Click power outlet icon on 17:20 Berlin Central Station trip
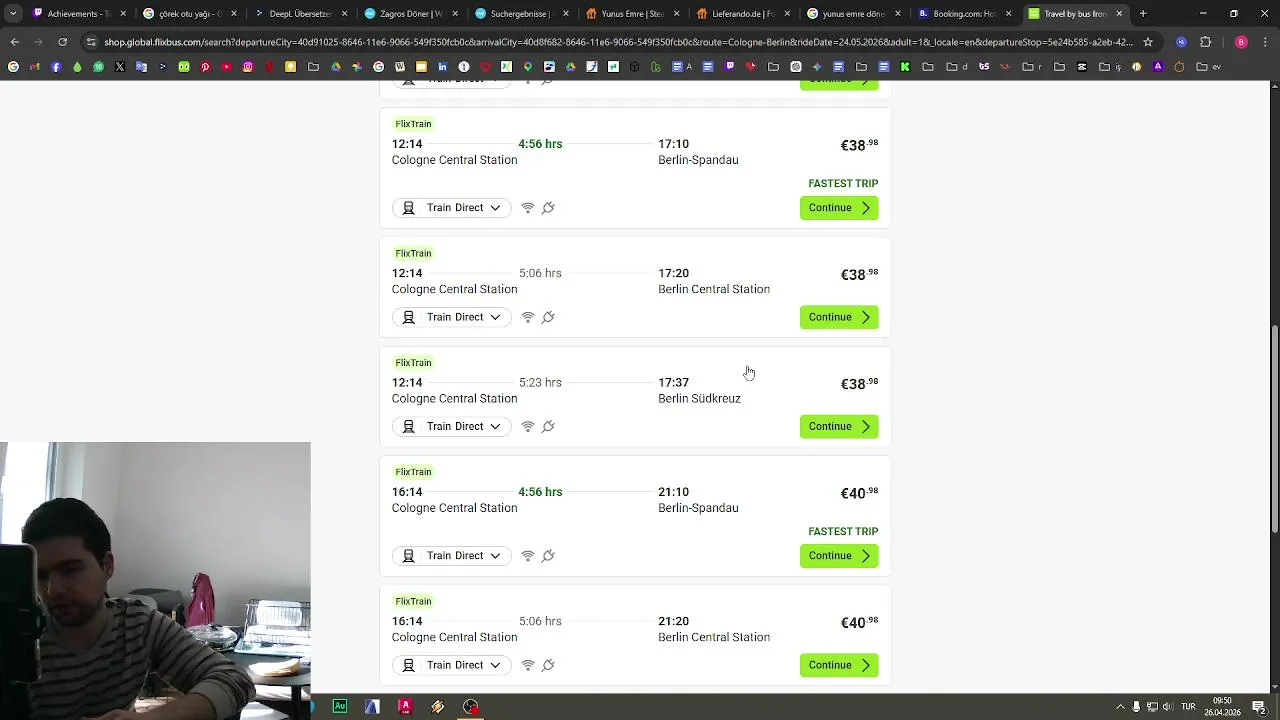 click(x=548, y=317)
